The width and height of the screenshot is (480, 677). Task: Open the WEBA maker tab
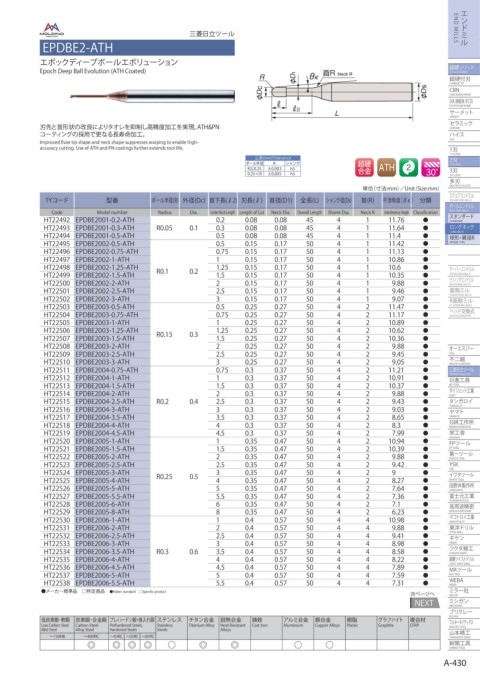[x=464, y=581]
